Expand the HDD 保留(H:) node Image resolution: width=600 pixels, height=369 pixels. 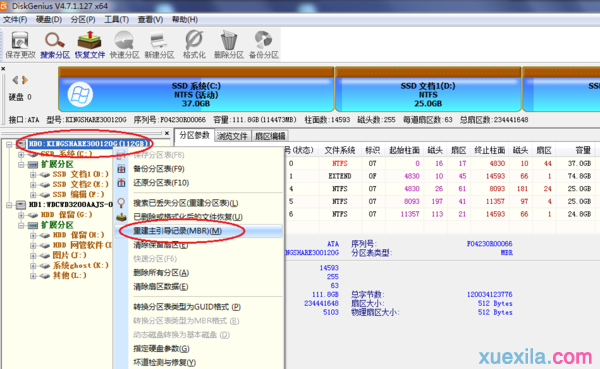point(33,235)
